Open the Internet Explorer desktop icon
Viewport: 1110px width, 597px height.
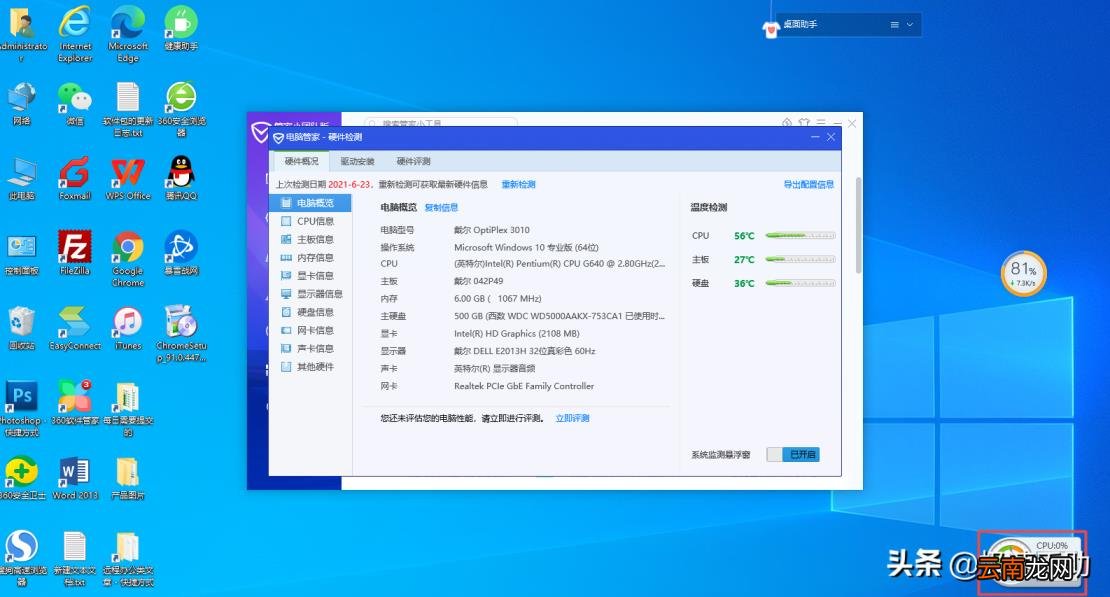coord(75,33)
